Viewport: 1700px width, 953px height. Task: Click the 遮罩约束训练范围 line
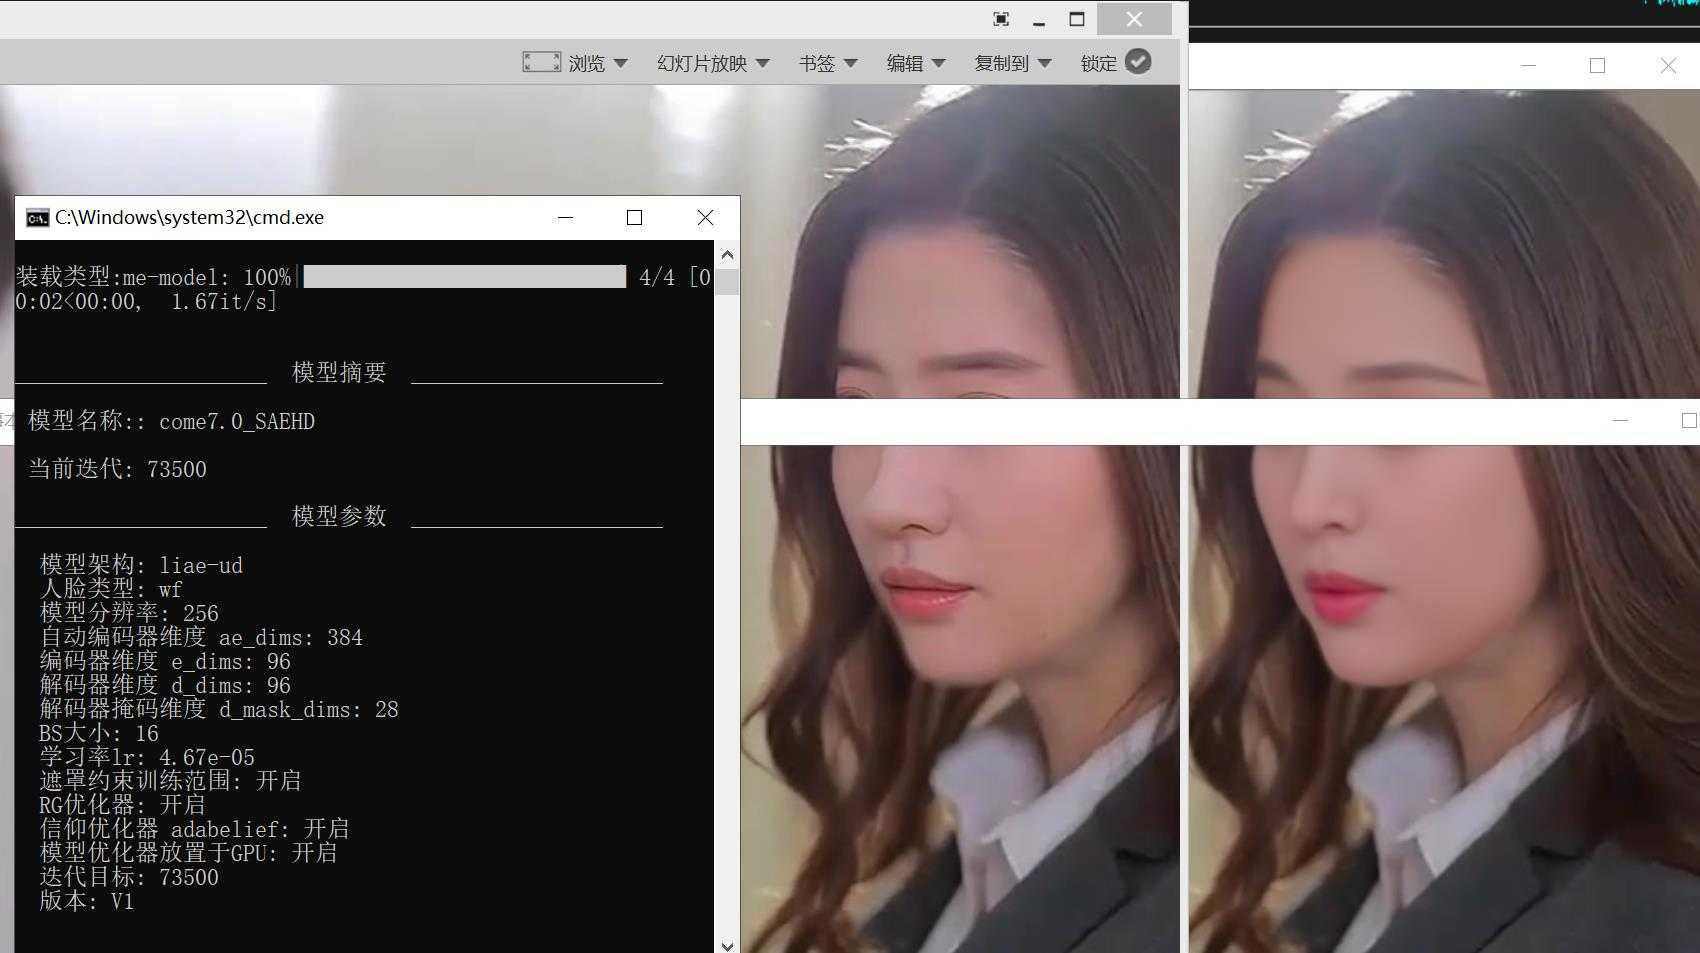pos(170,781)
